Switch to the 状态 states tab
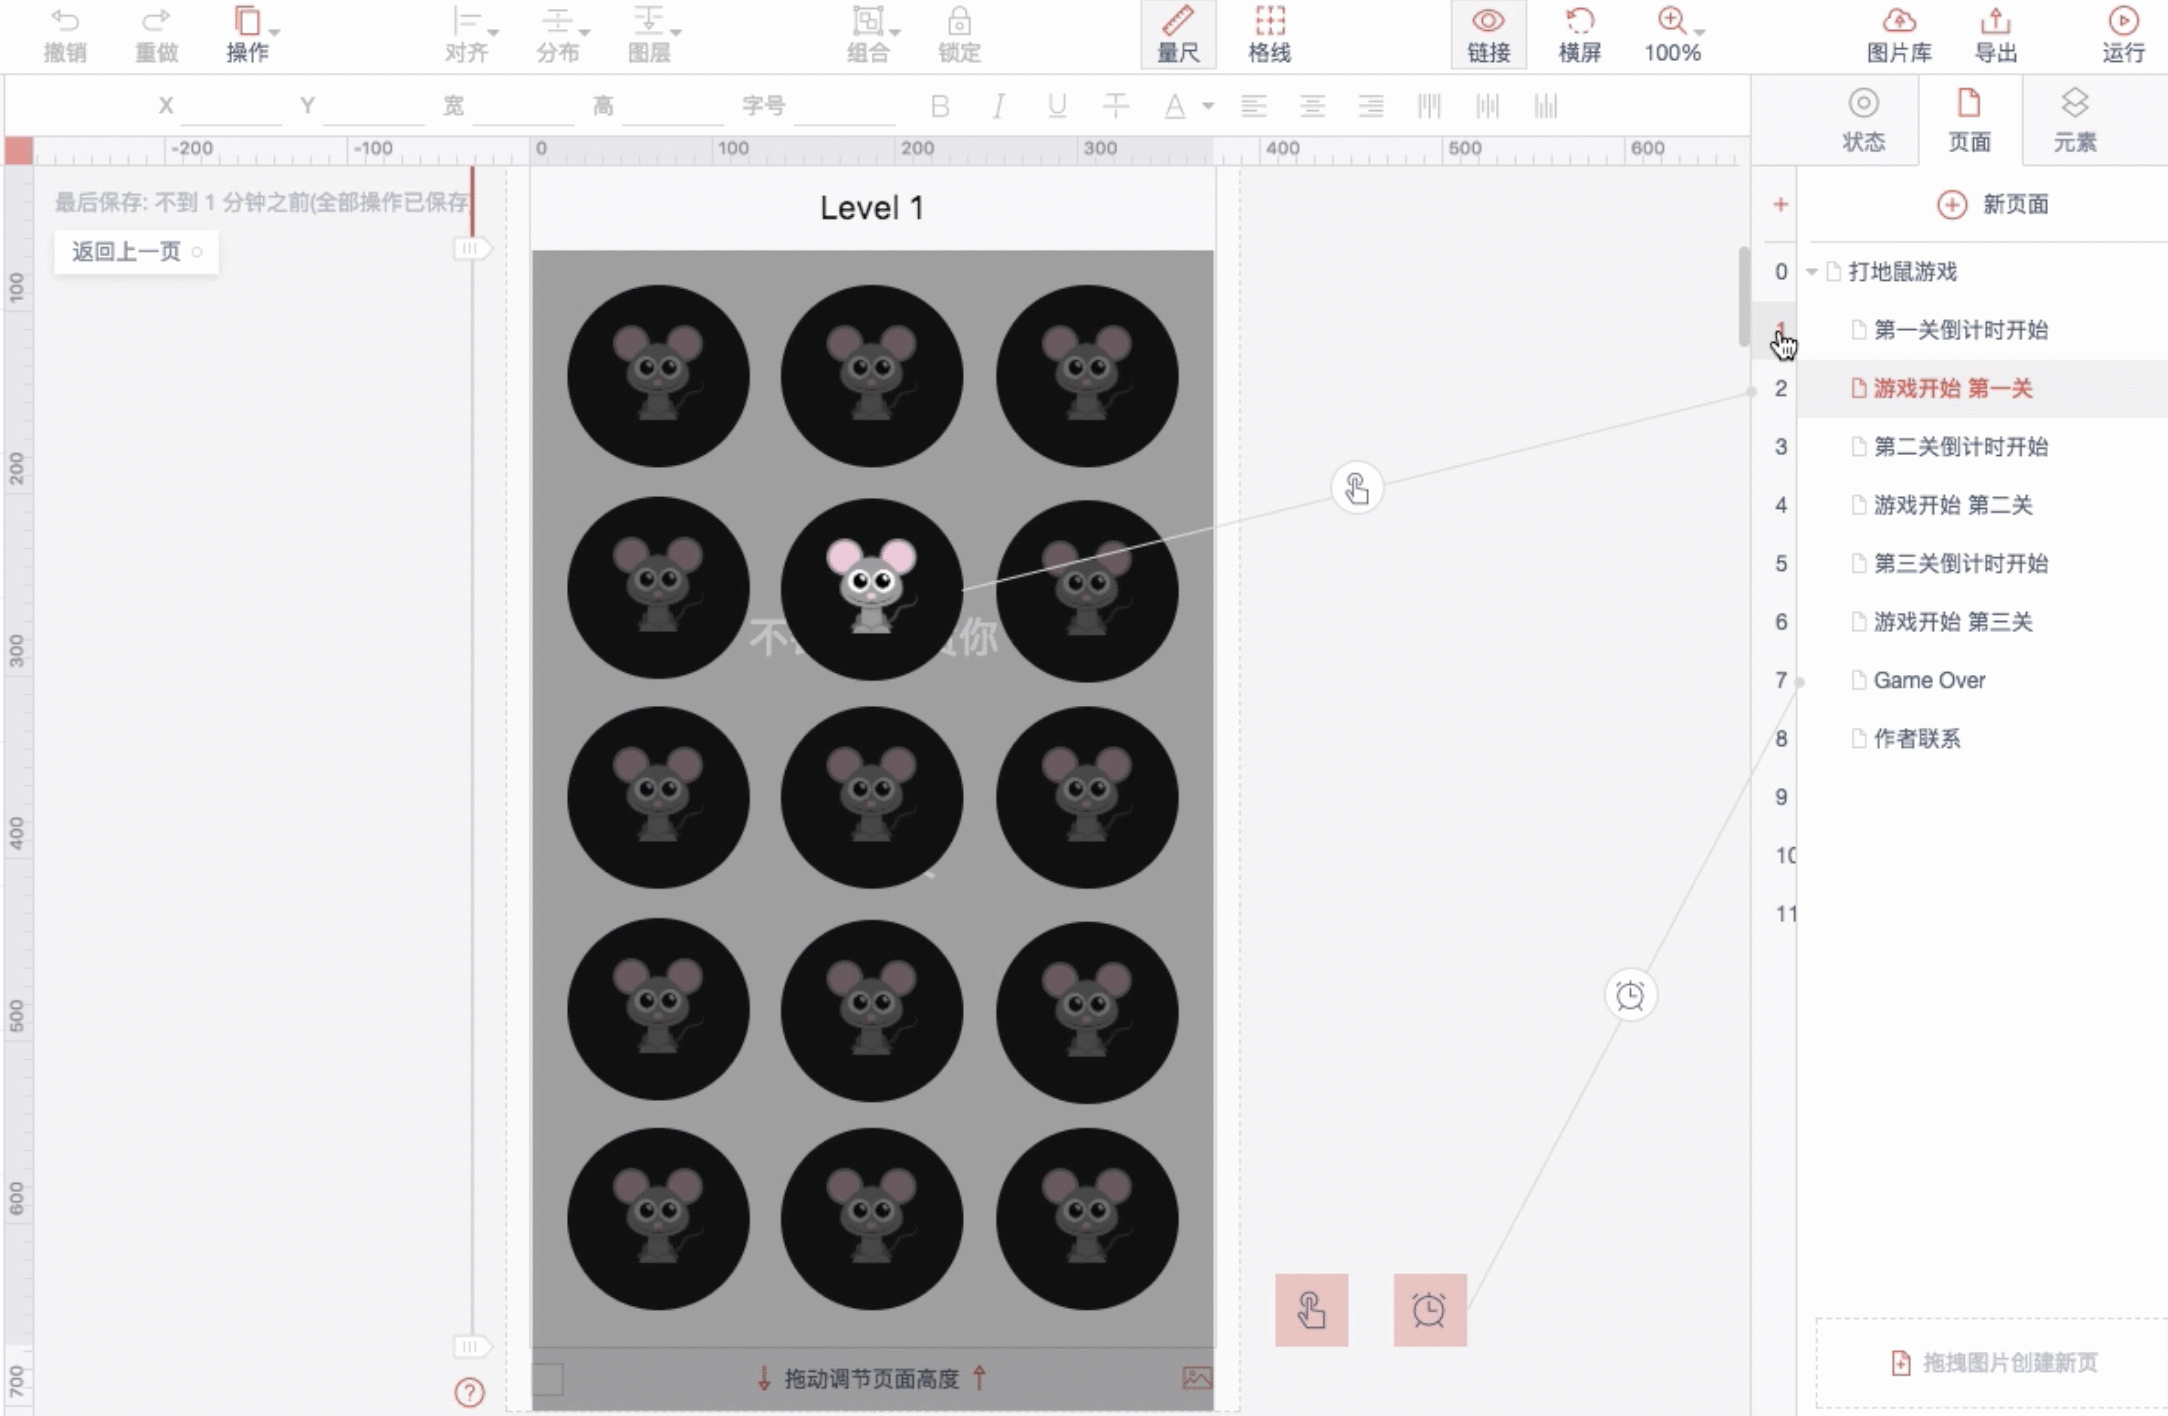Viewport: 2168px width, 1416px height. point(1864,120)
